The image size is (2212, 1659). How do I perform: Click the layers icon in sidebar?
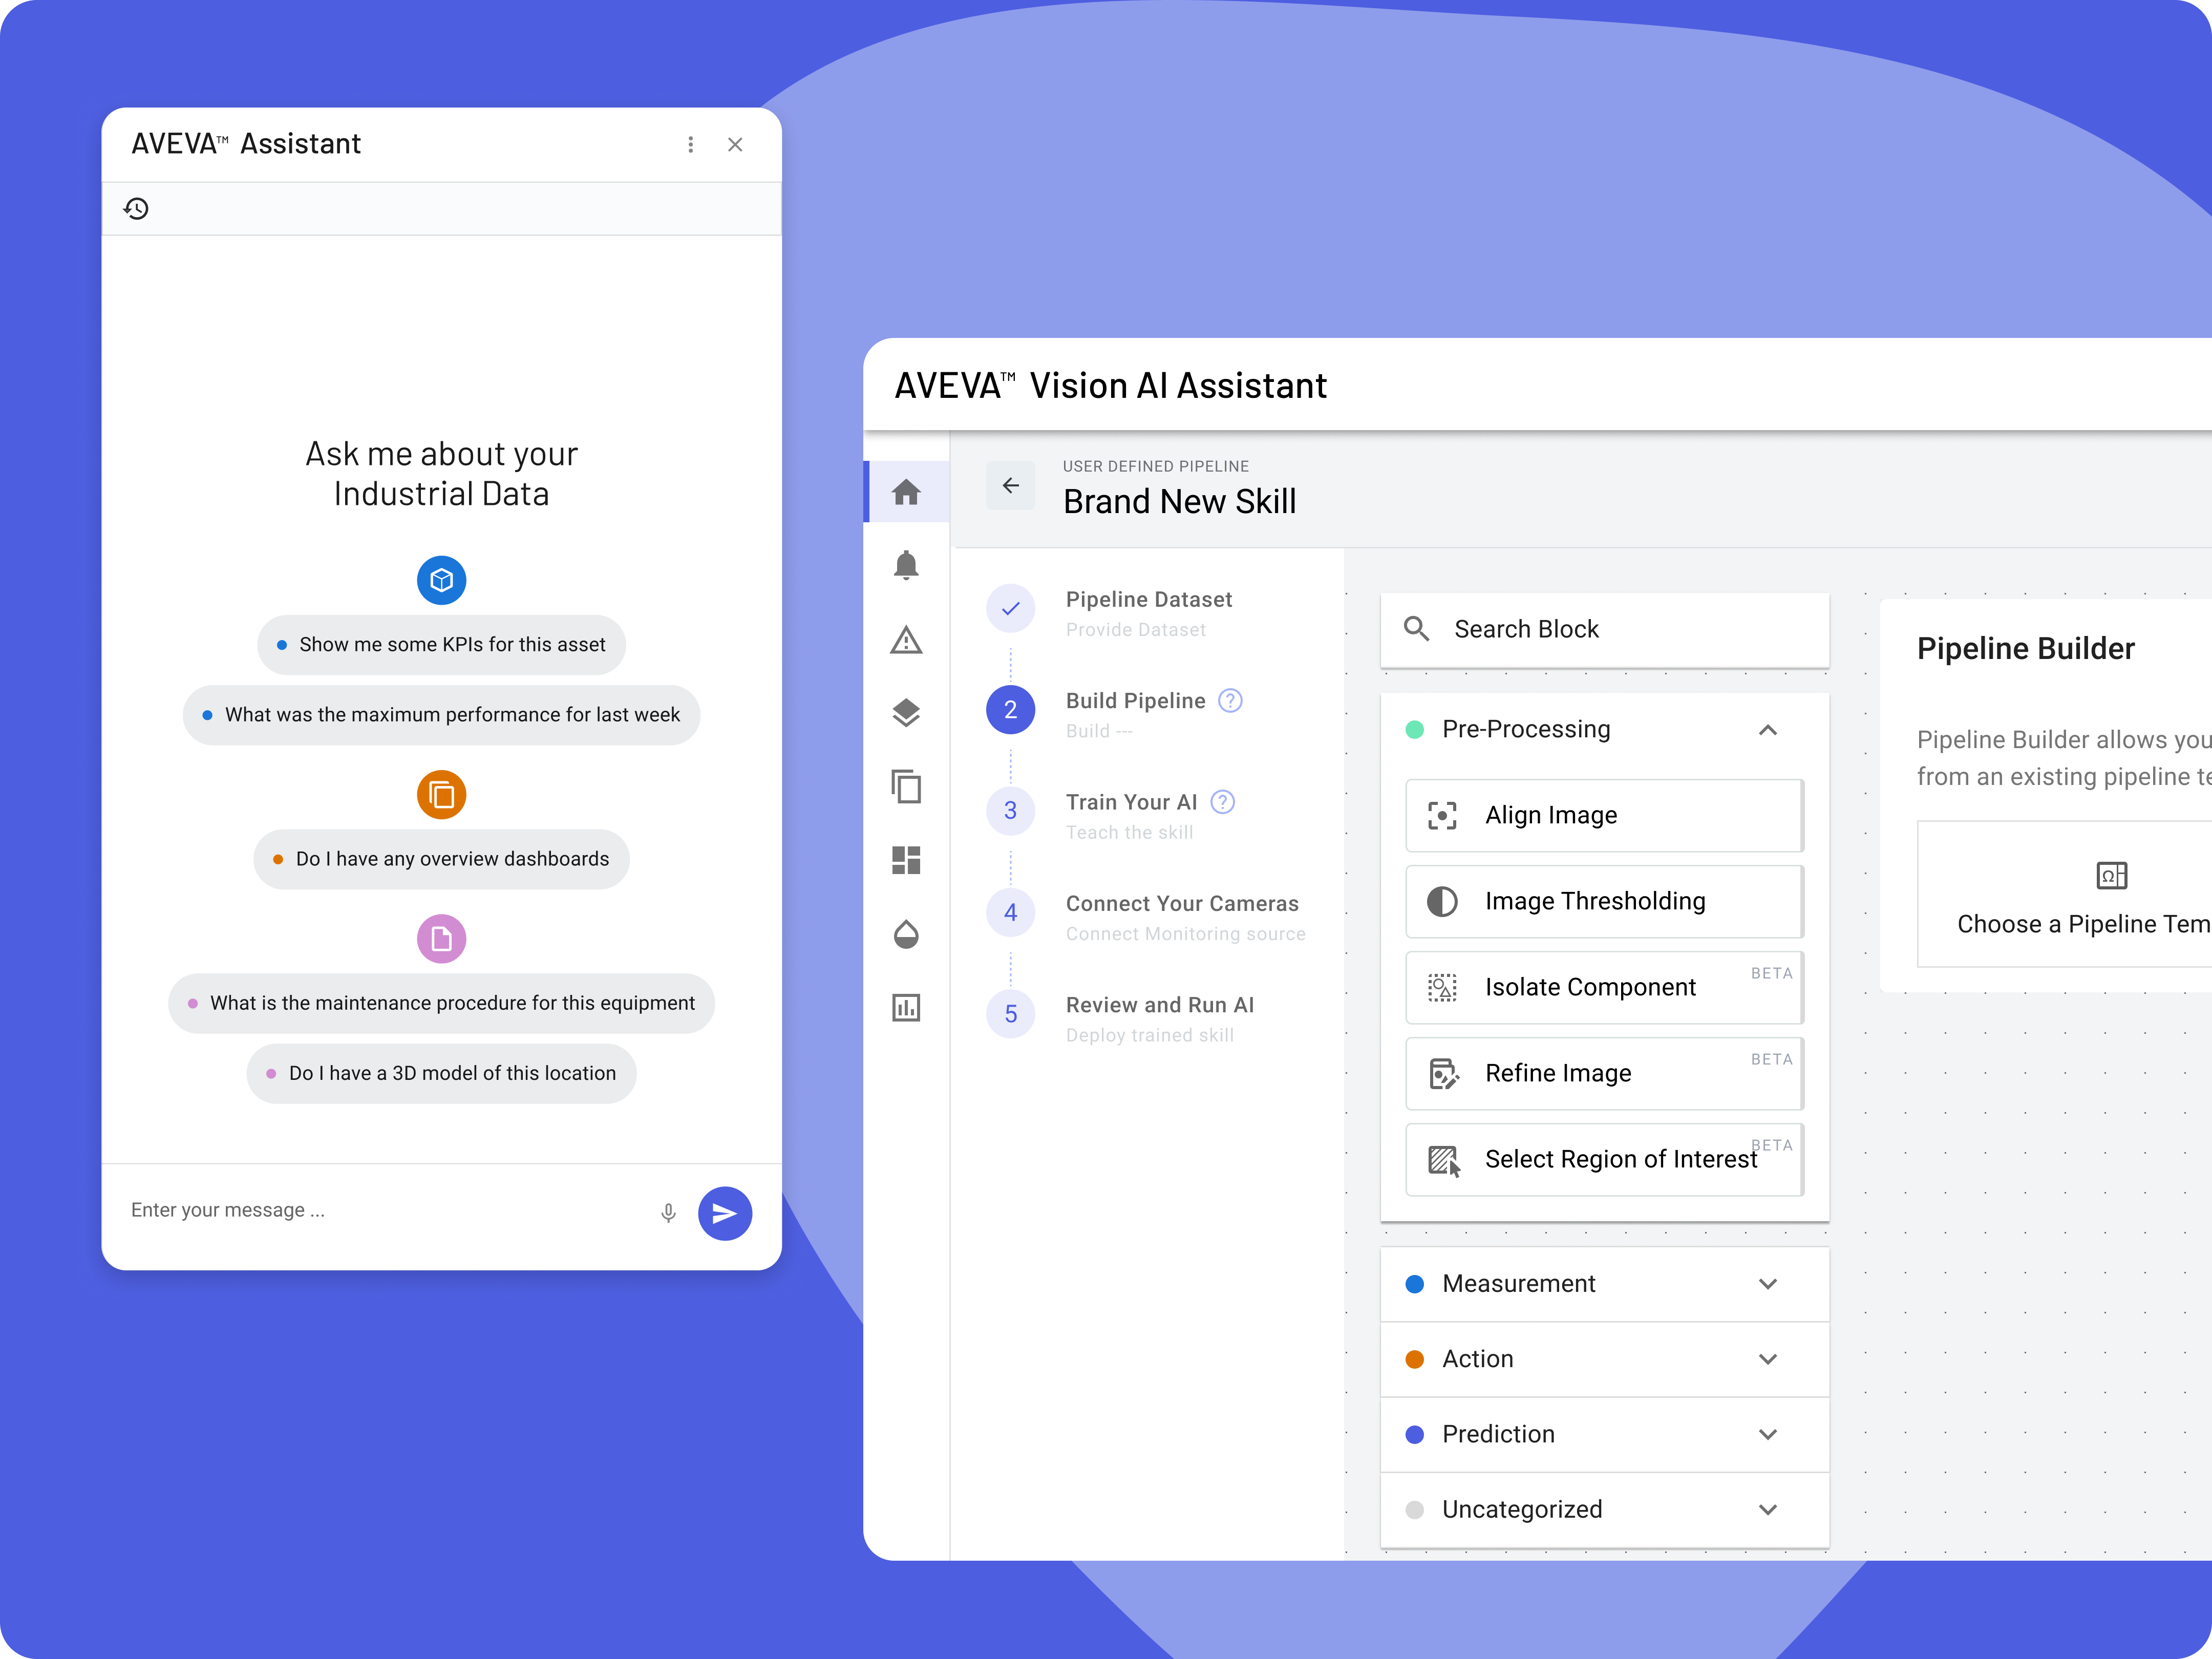pyautogui.click(x=906, y=713)
